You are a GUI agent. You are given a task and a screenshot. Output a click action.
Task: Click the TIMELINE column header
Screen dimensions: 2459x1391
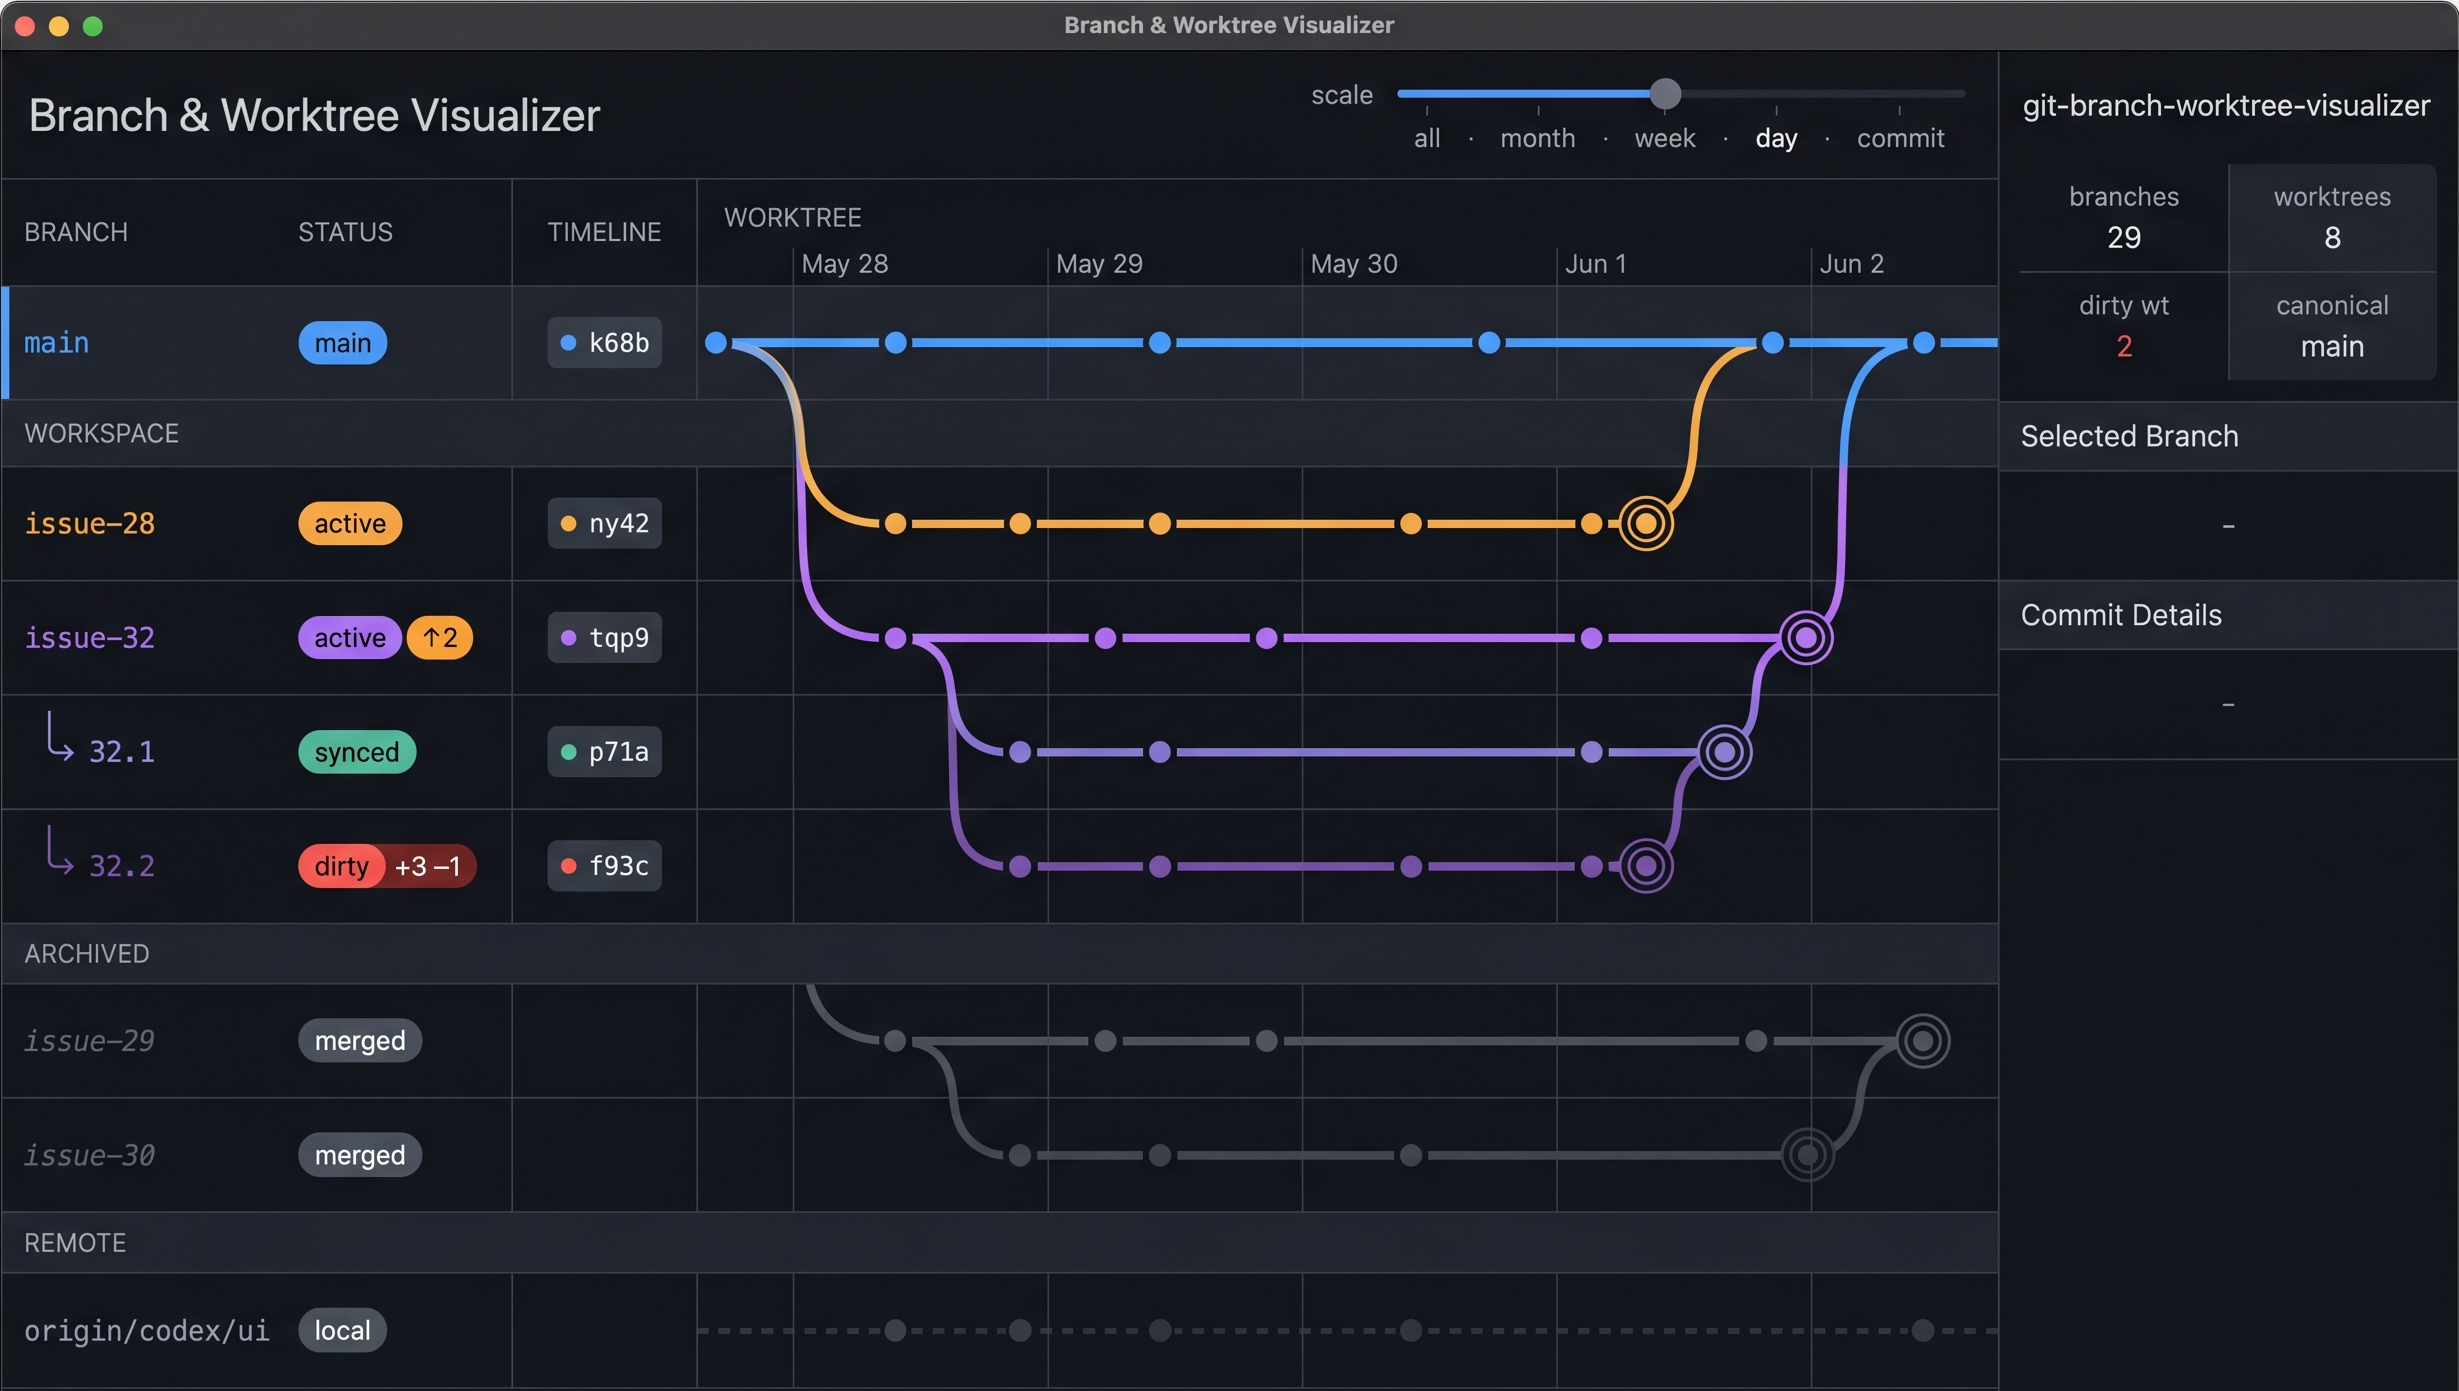[x=604, y=232]
